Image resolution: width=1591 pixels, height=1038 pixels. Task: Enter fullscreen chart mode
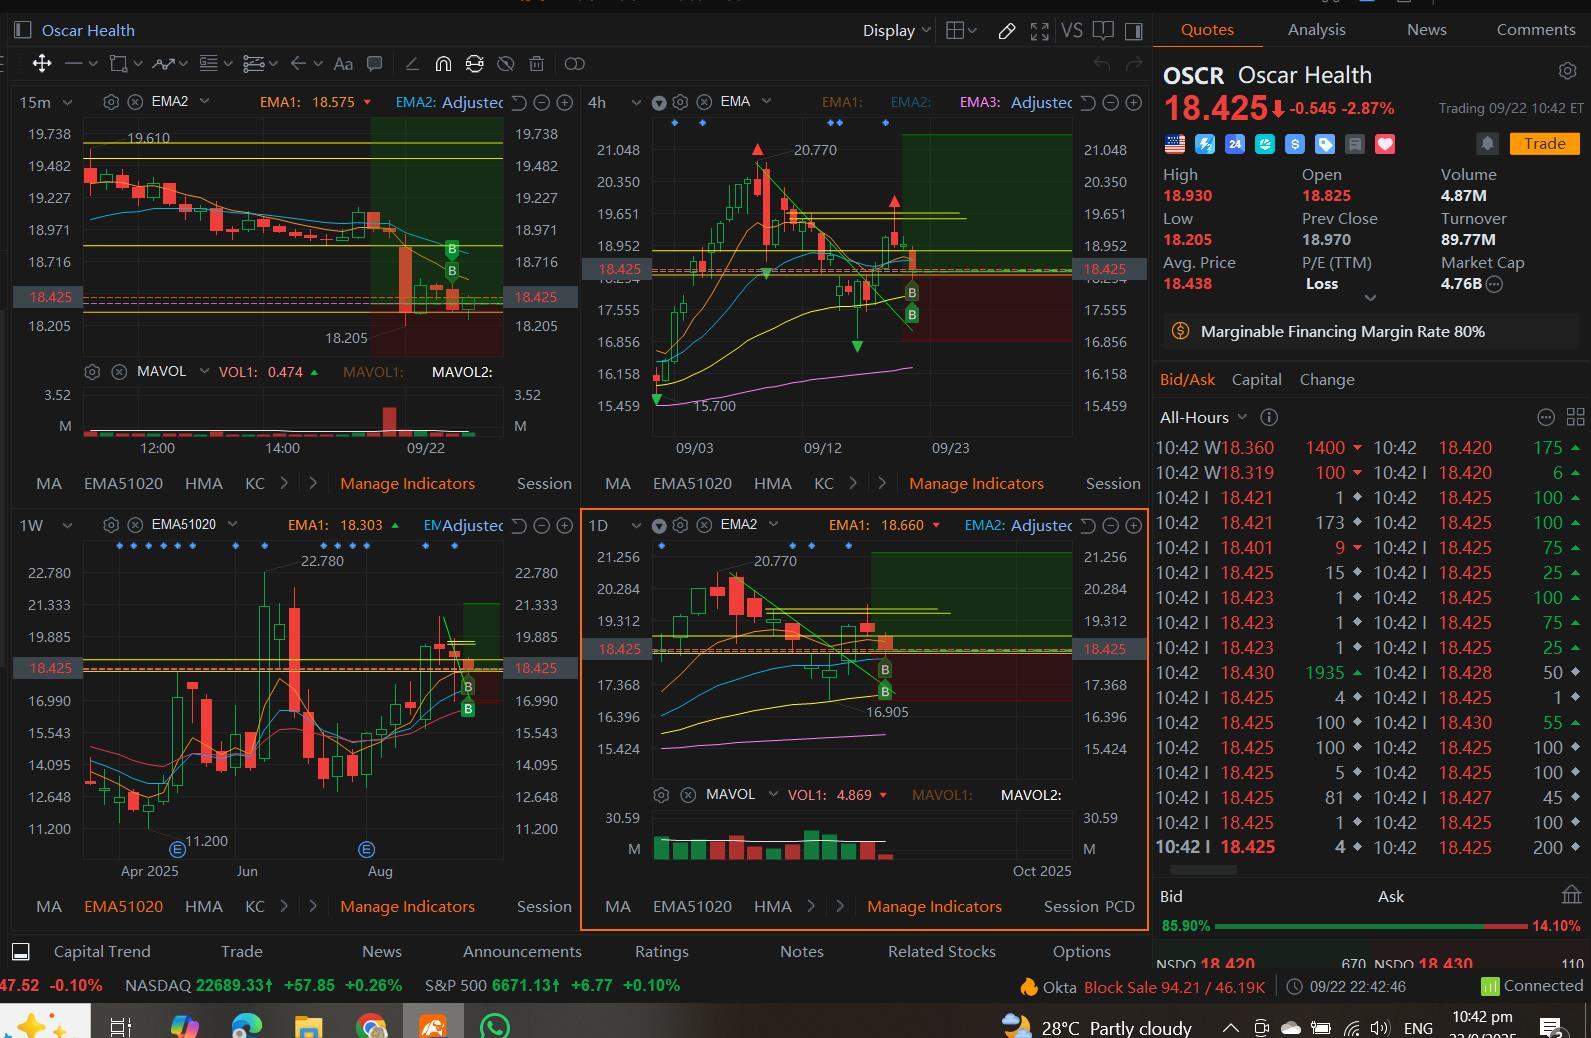click(1040, 31)
